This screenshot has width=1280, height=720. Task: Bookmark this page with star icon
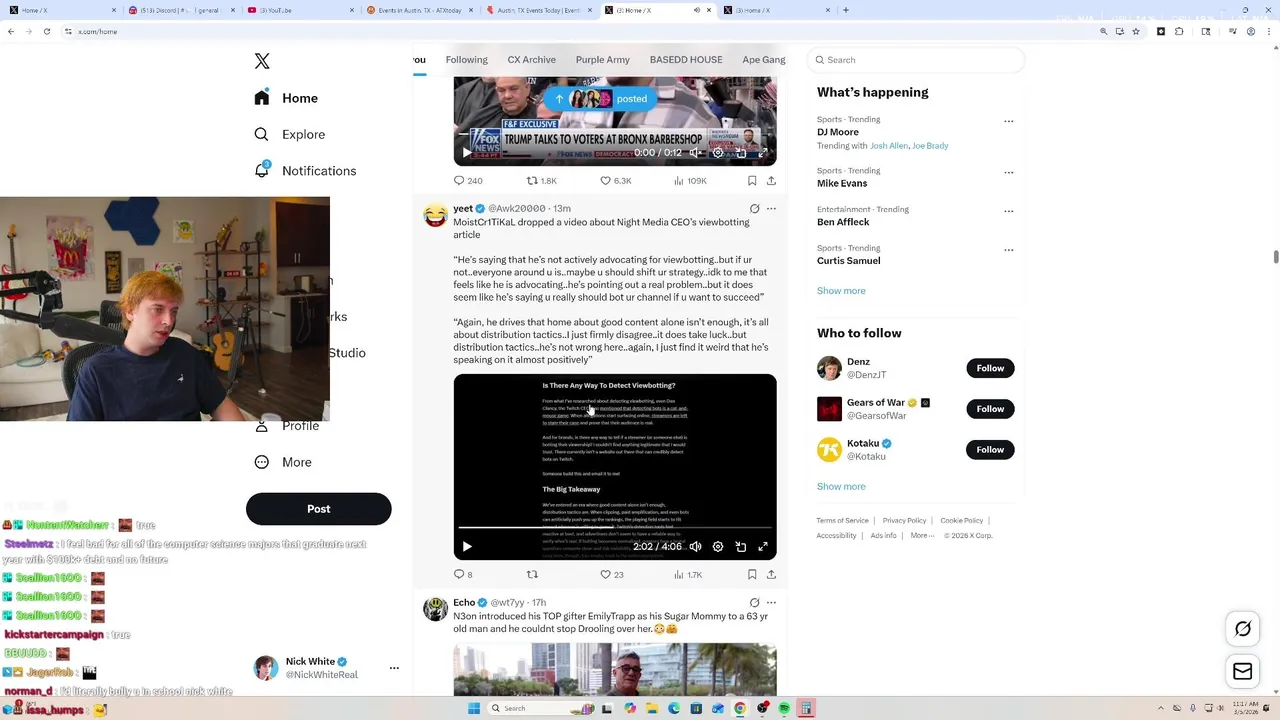[1136, 31]
